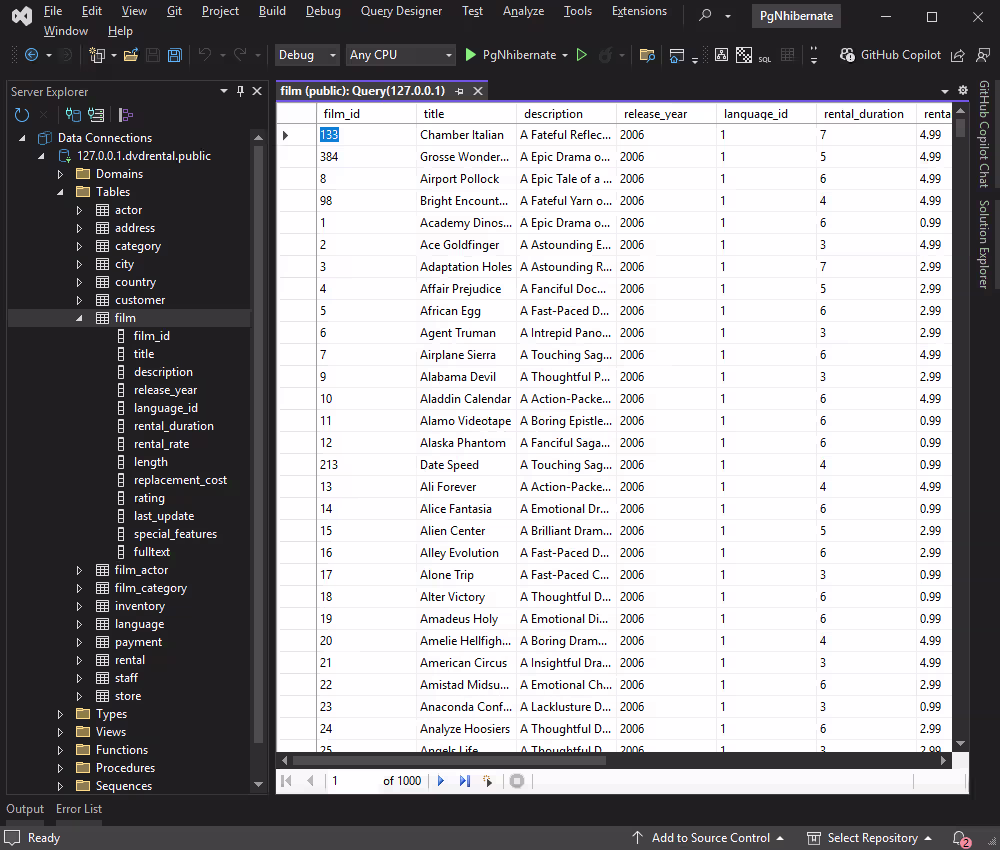Jump to the last record with the end arrow
This screenshot has height=850, width=1000.
465,780
